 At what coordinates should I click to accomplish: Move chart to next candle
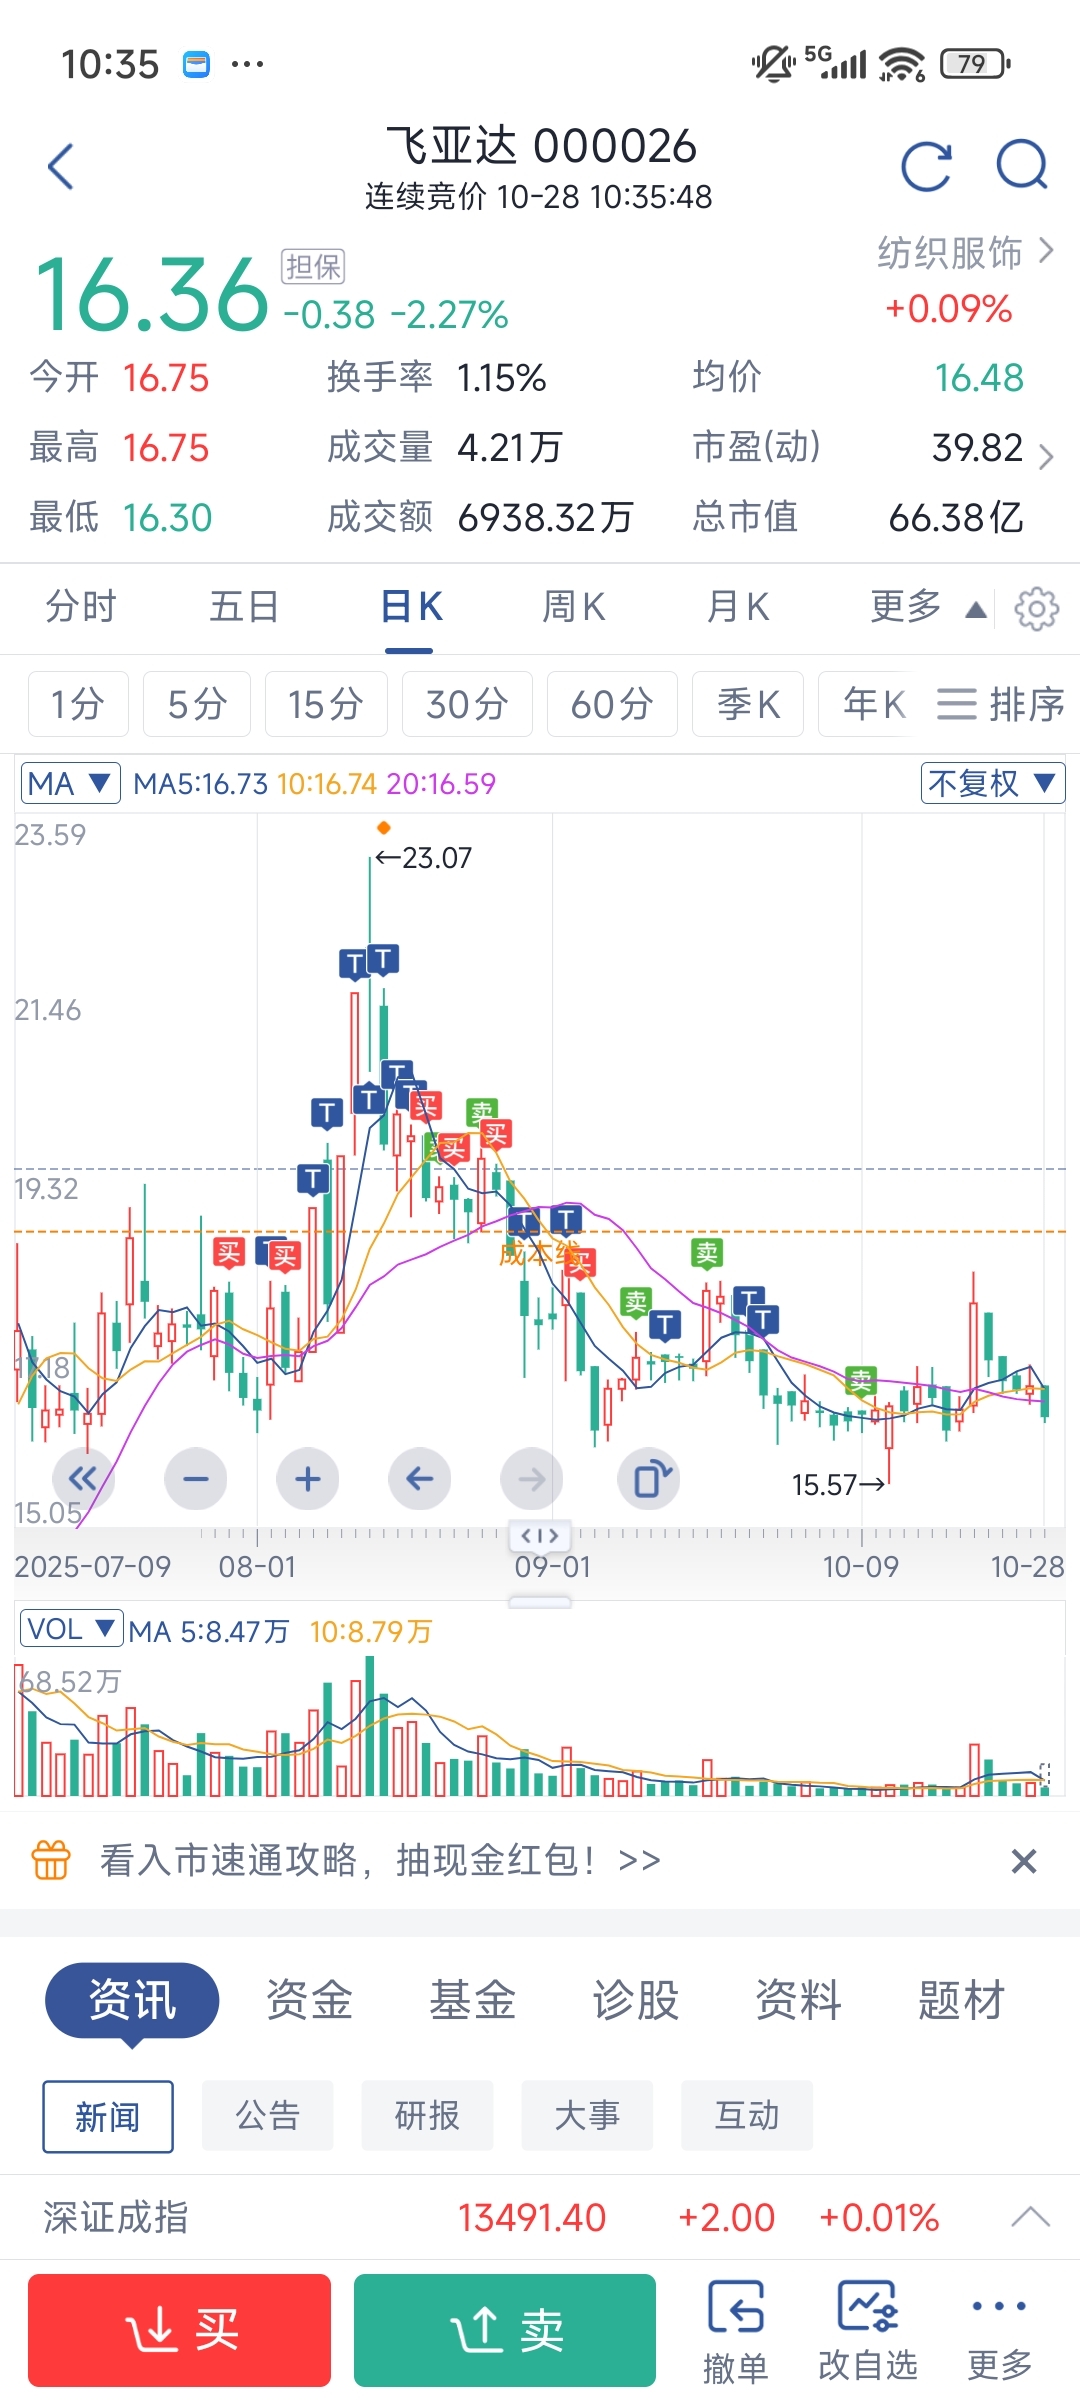pos(532,1478)
